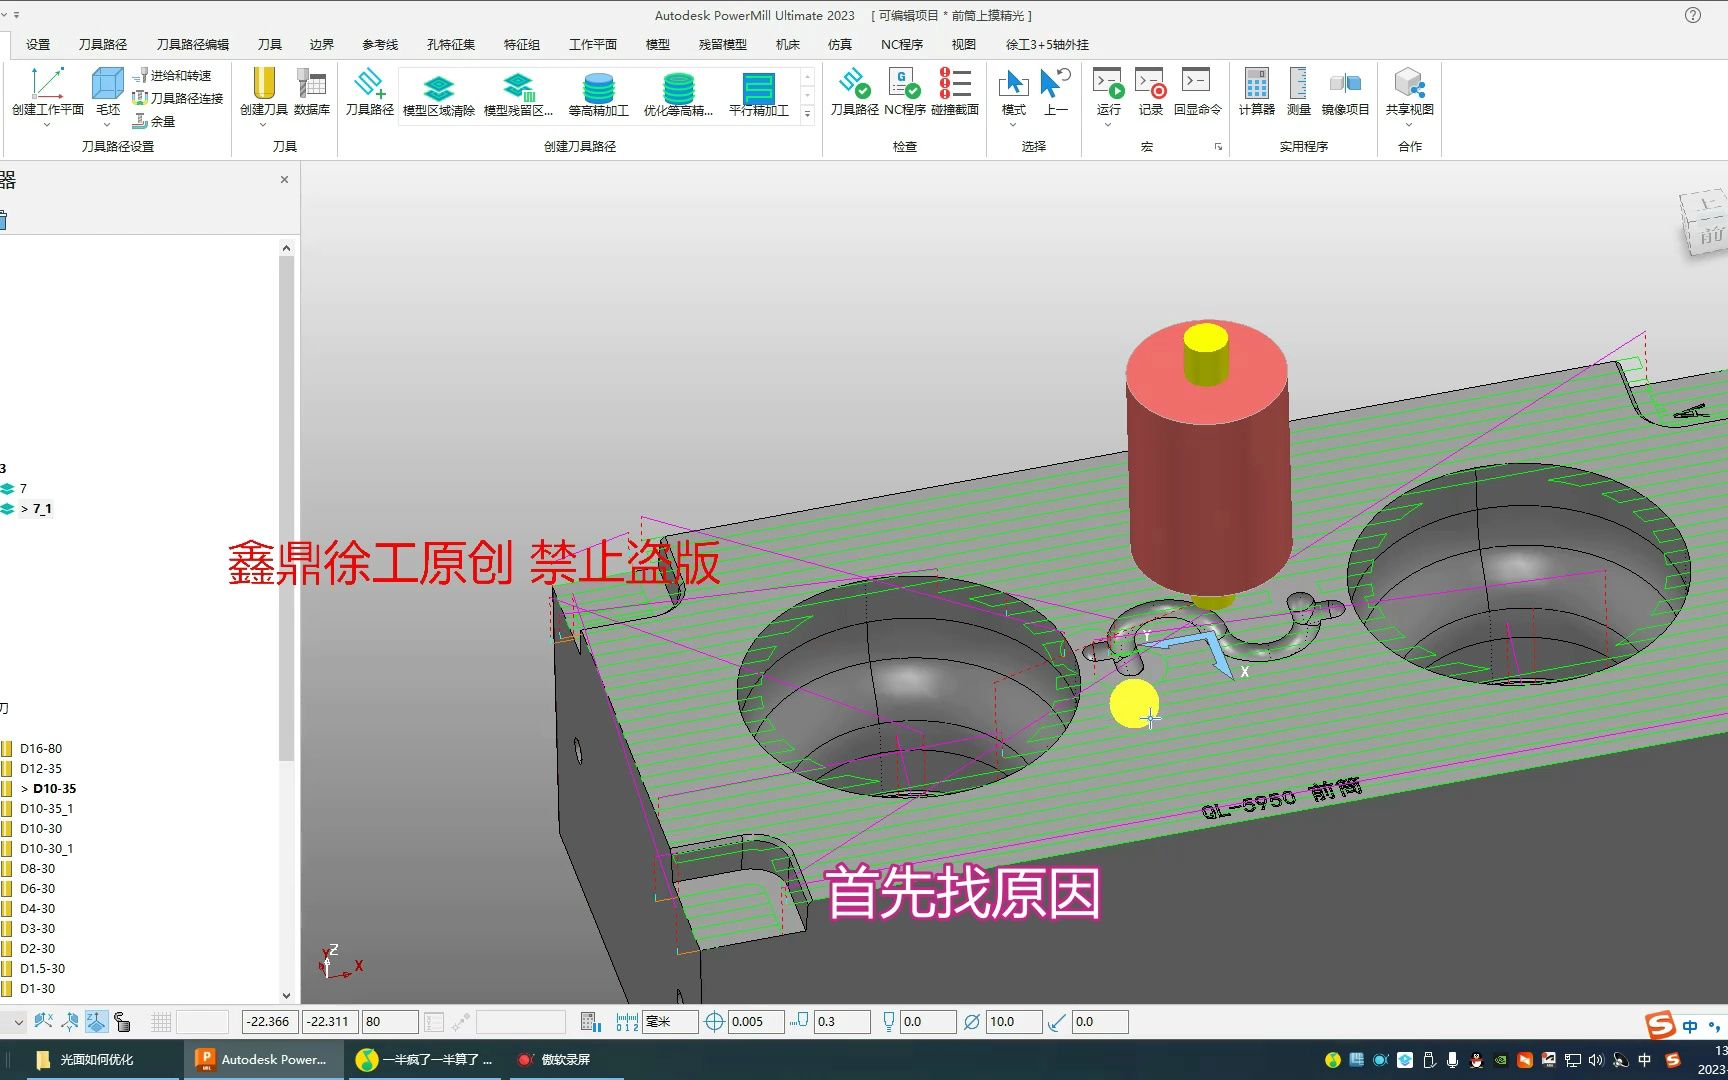Select the 7_1 toolpath entry

(42, 508)
